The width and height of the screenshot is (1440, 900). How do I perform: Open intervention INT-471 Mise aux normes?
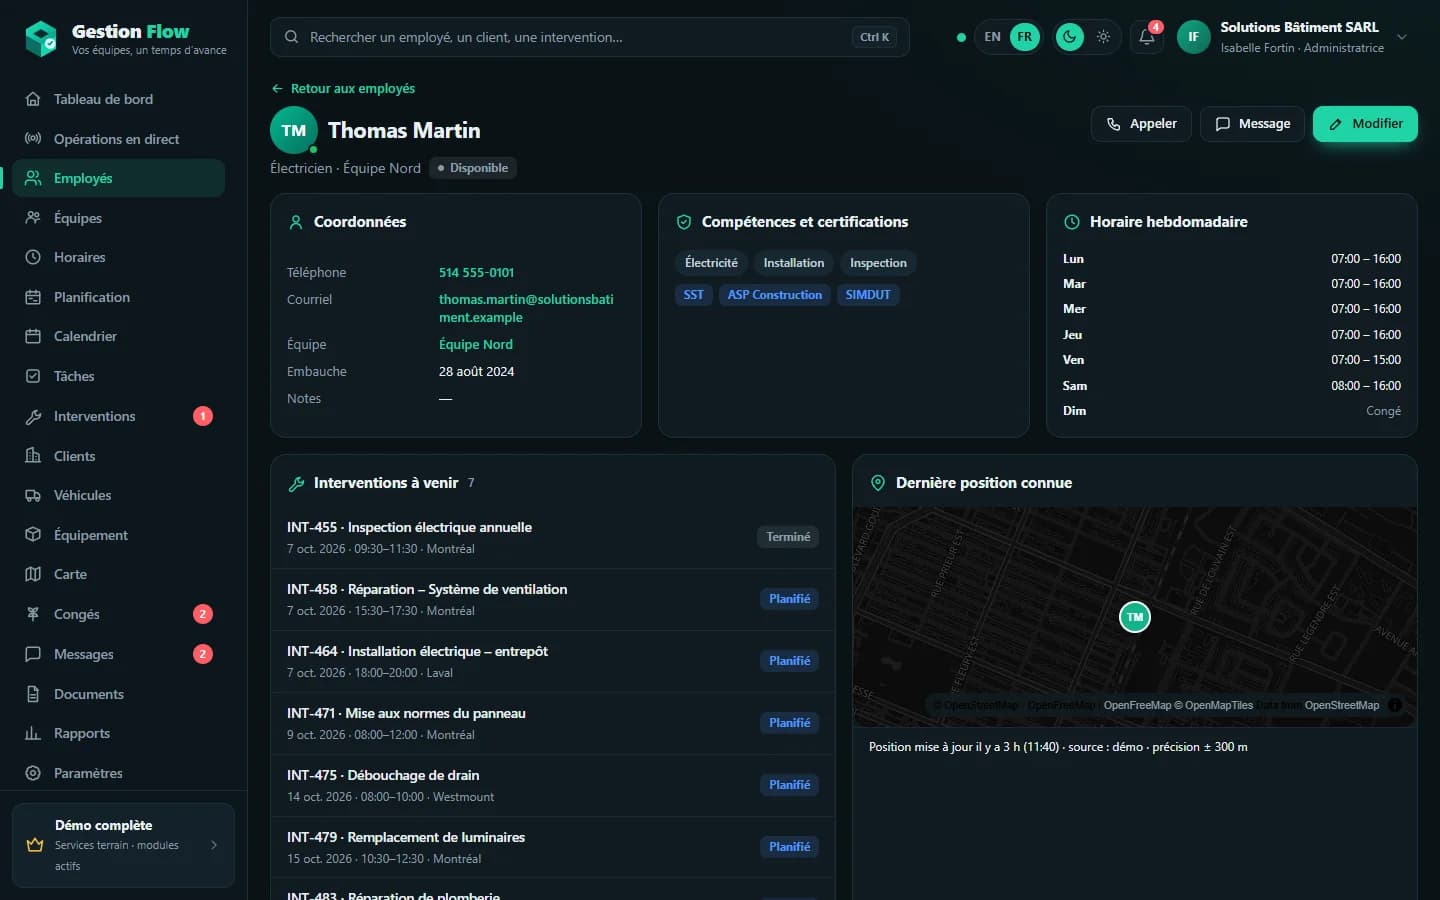point(553,723)
